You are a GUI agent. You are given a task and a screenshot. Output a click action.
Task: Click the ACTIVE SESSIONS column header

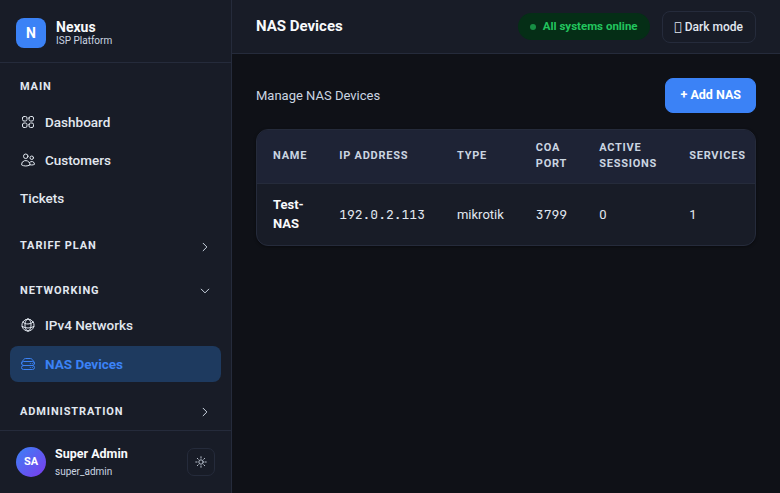628,155
